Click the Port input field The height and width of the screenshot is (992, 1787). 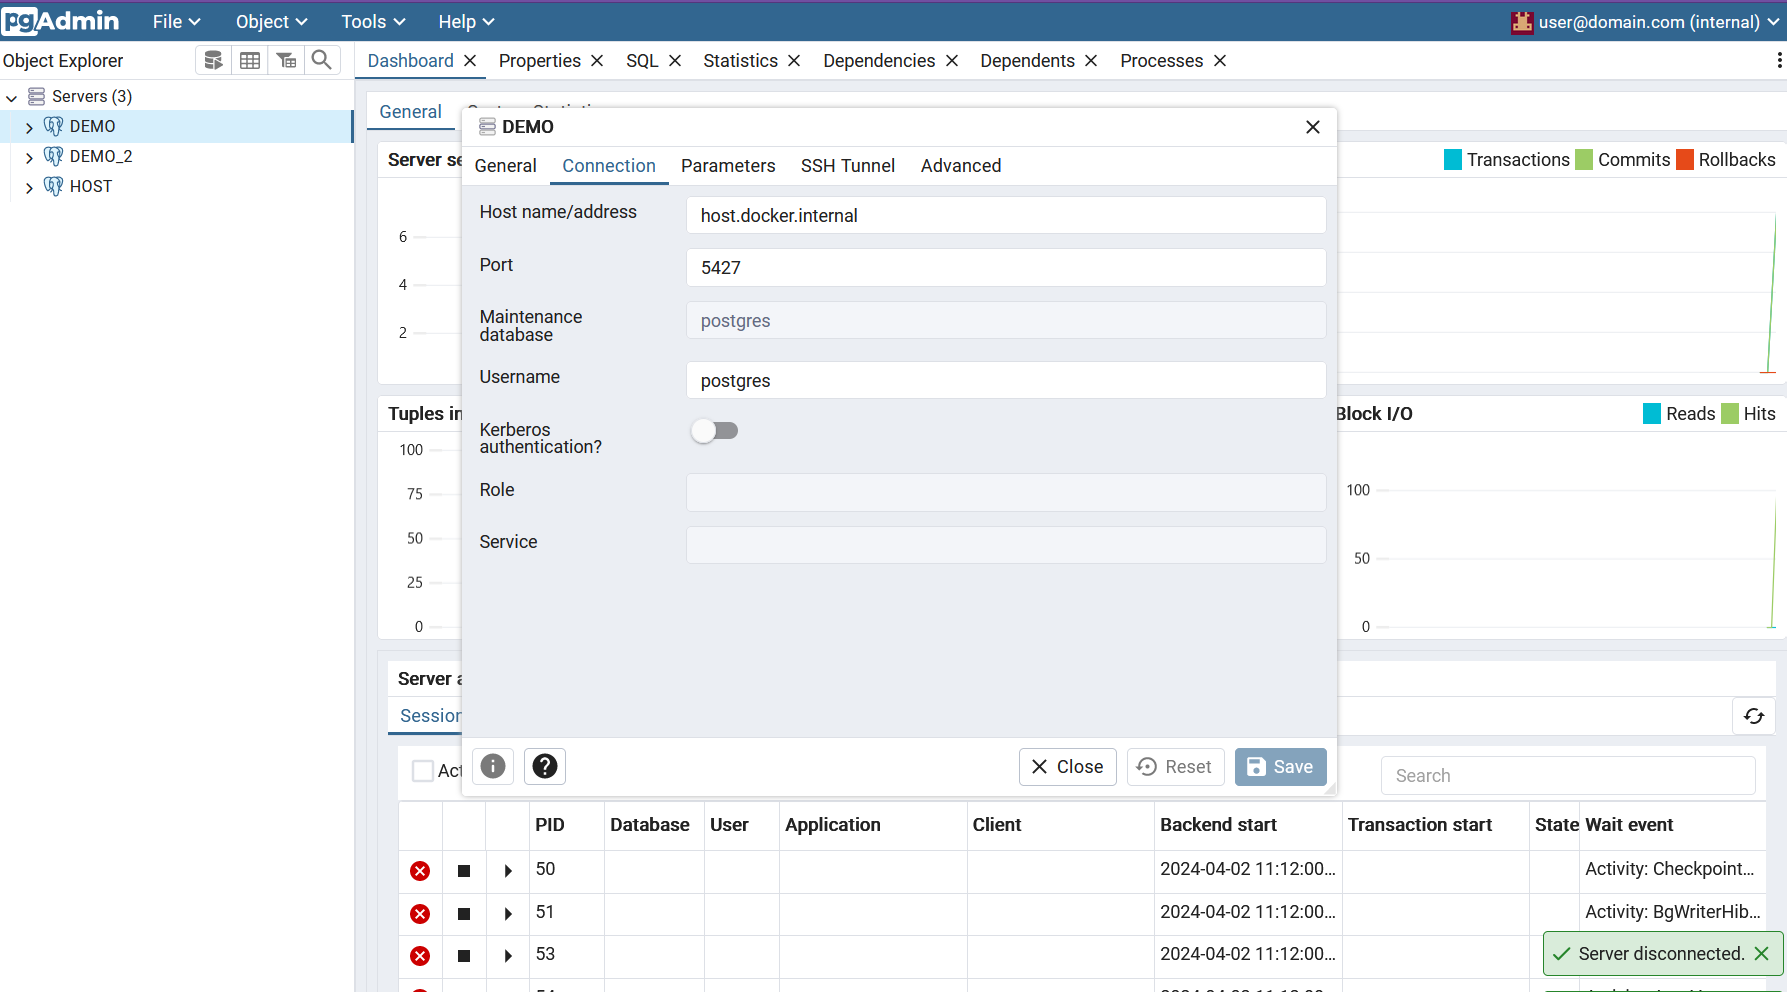[x=1006, y=268]
